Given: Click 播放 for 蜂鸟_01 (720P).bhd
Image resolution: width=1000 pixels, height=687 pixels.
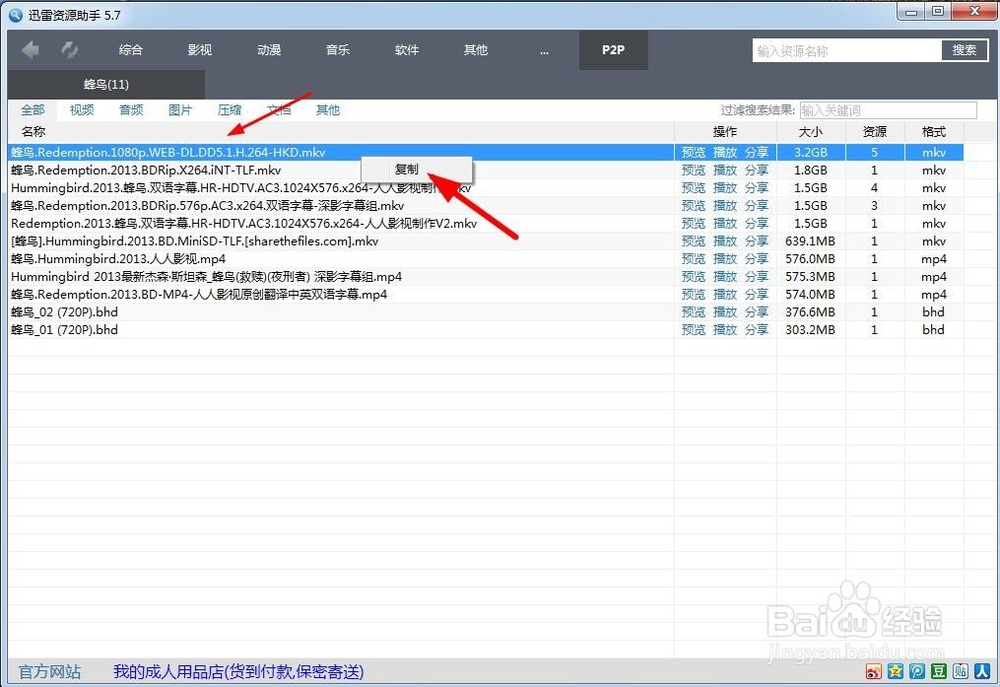Looking at the screenshot, I should click(725, 330).
